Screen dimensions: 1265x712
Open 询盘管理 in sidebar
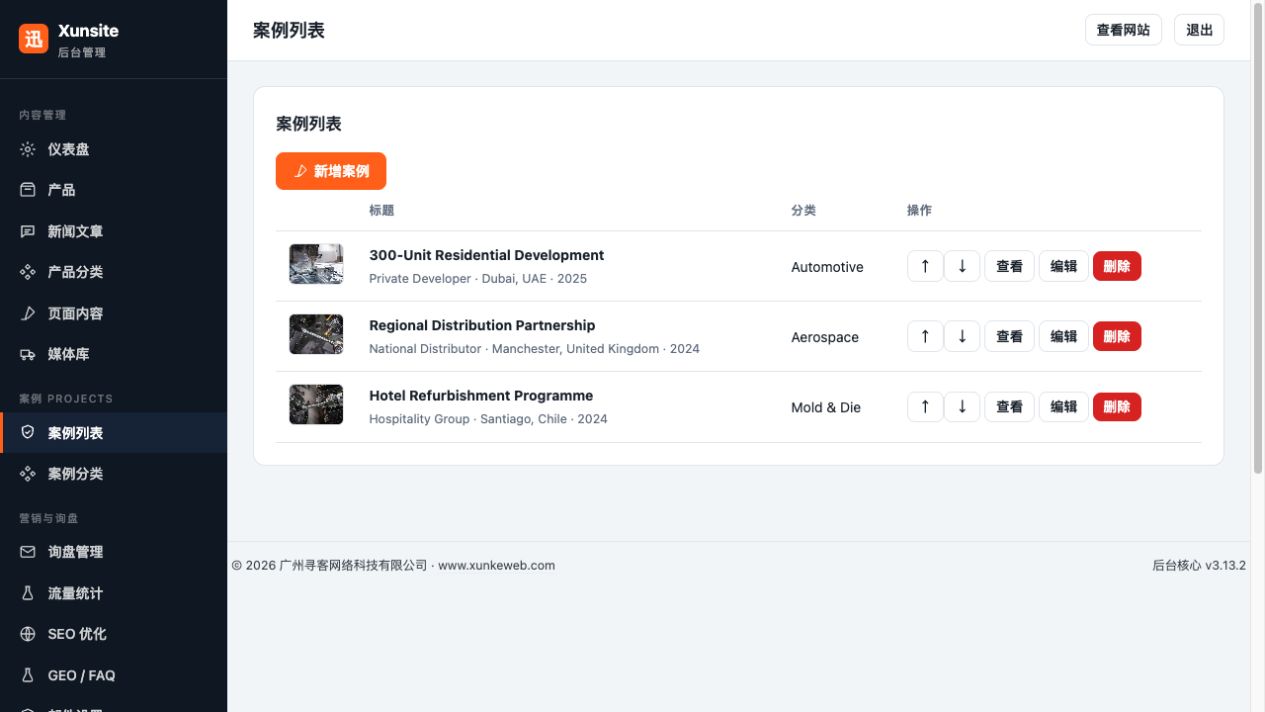[x=113, y=552]
